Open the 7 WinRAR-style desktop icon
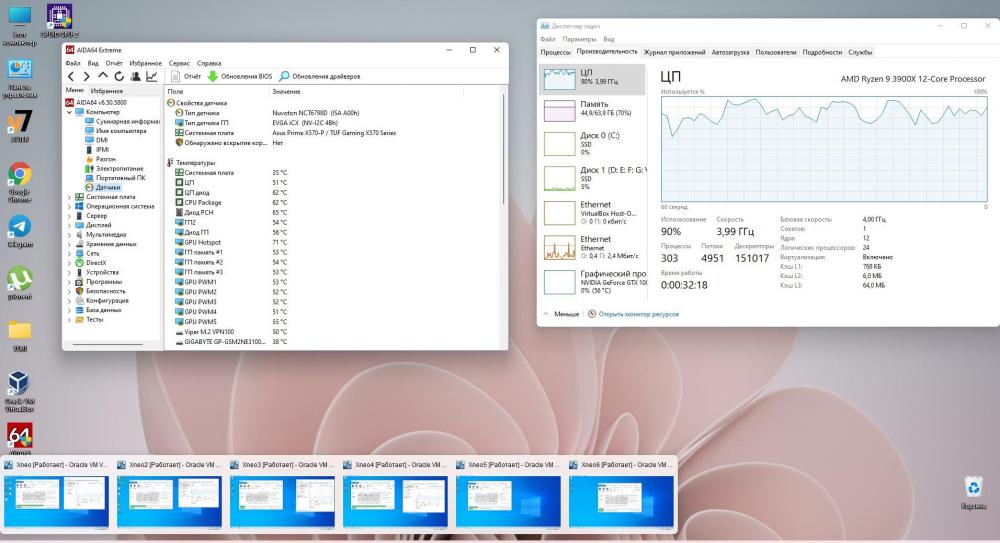Screen dimensions: 1000x543 click(20, 121)
